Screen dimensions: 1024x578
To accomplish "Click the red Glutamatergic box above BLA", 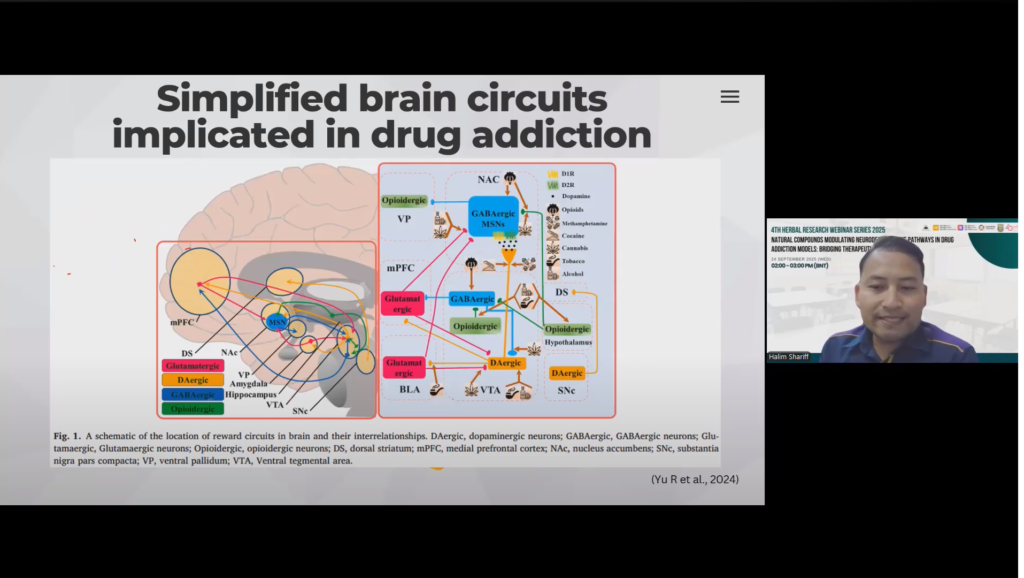I will pyautogui.click(x=404, y=368).
